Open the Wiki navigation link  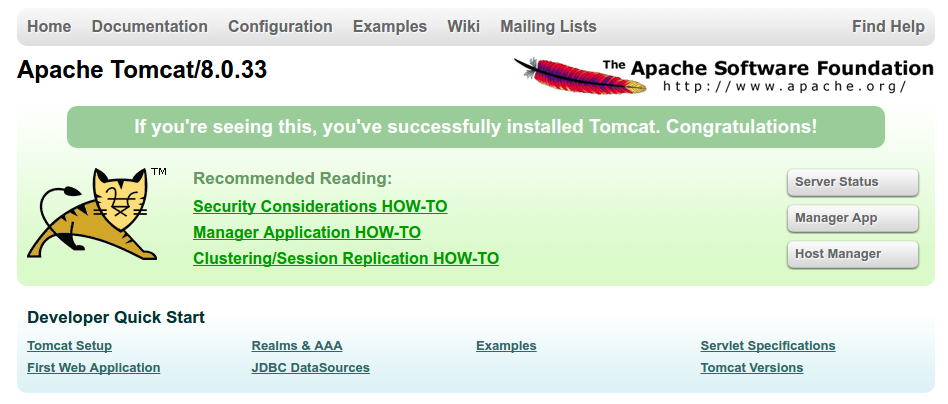[x=464, y=27]
